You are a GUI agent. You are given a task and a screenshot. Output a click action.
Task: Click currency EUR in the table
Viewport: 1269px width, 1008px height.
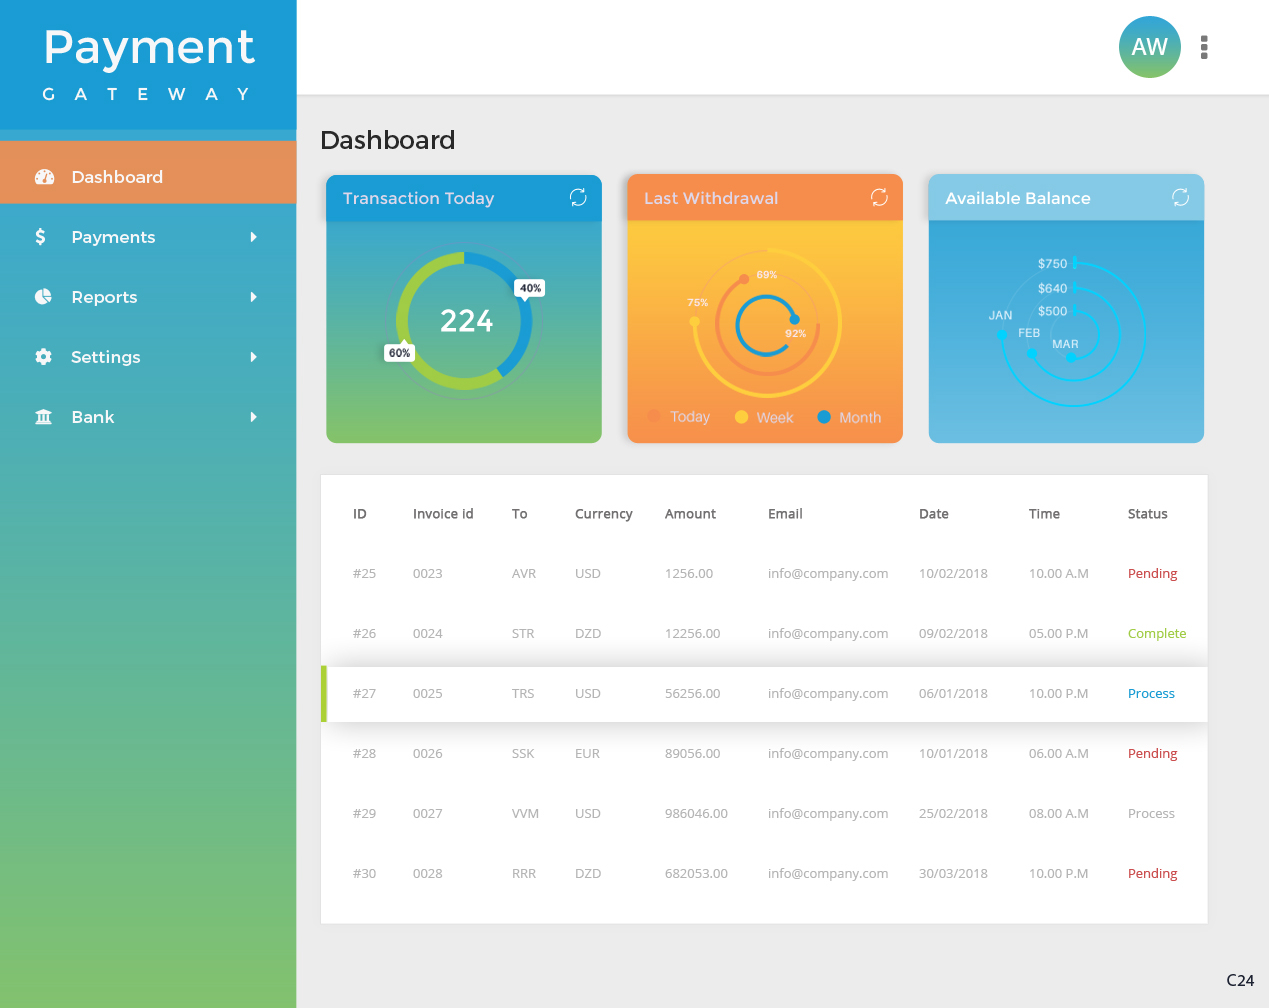(x=587, y=754)
